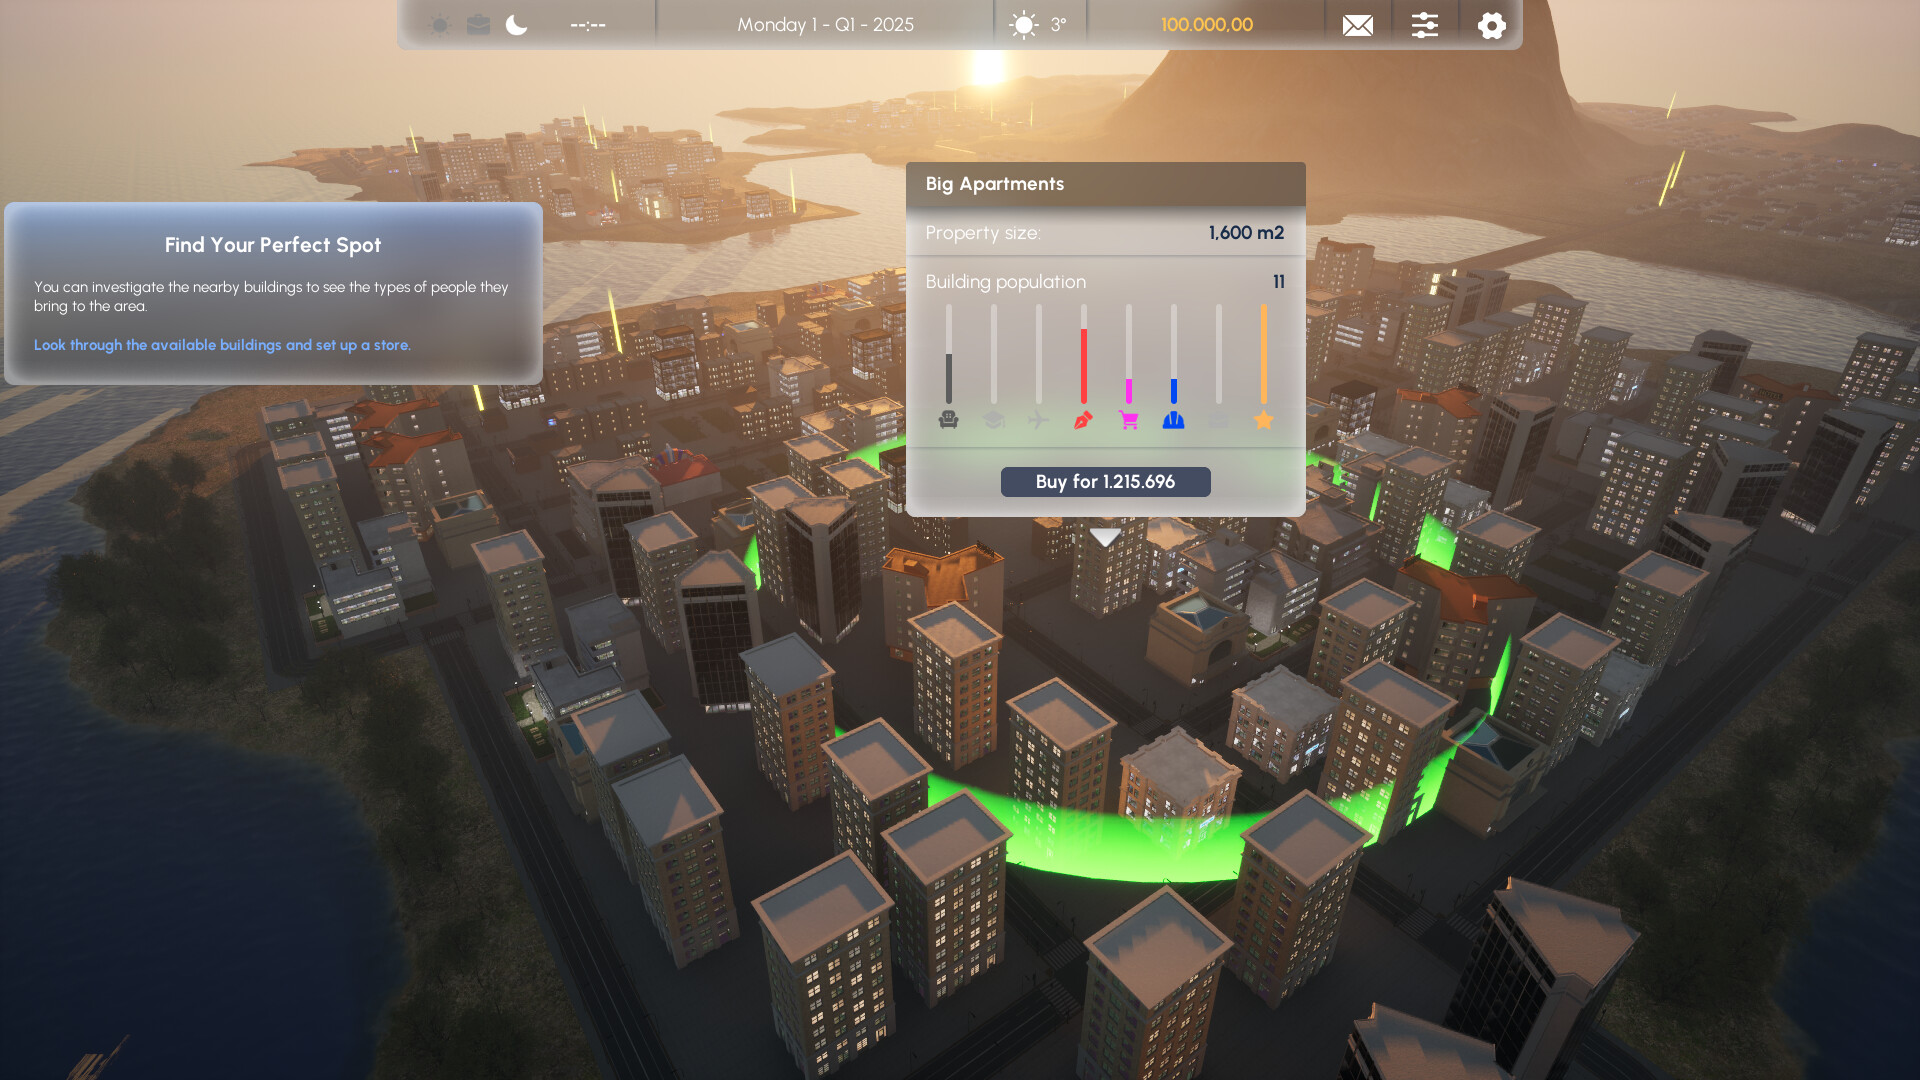The height and width of the screenshot is (1080, 1920).
Task: Click the graduation cap demographic icon
Action: [993, 420]
